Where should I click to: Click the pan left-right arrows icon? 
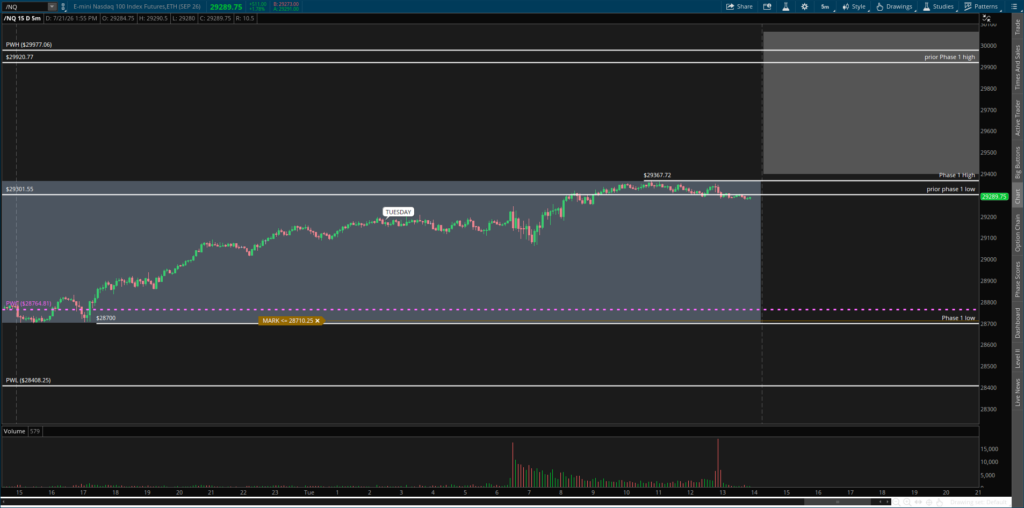918,502
